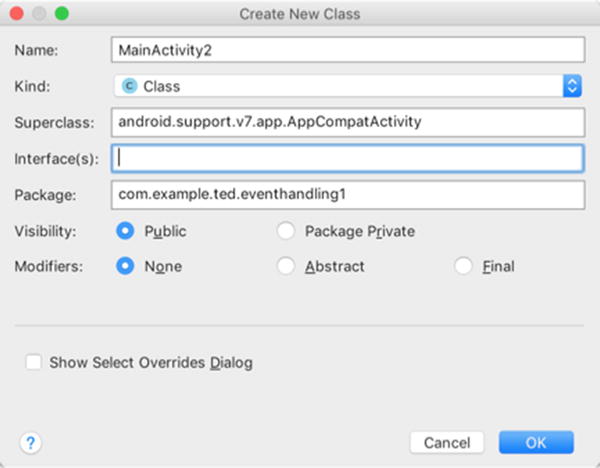Enable Show Select Overrides Dialog checkbox
The image size is (600, 468).
(x=34, y=362)
